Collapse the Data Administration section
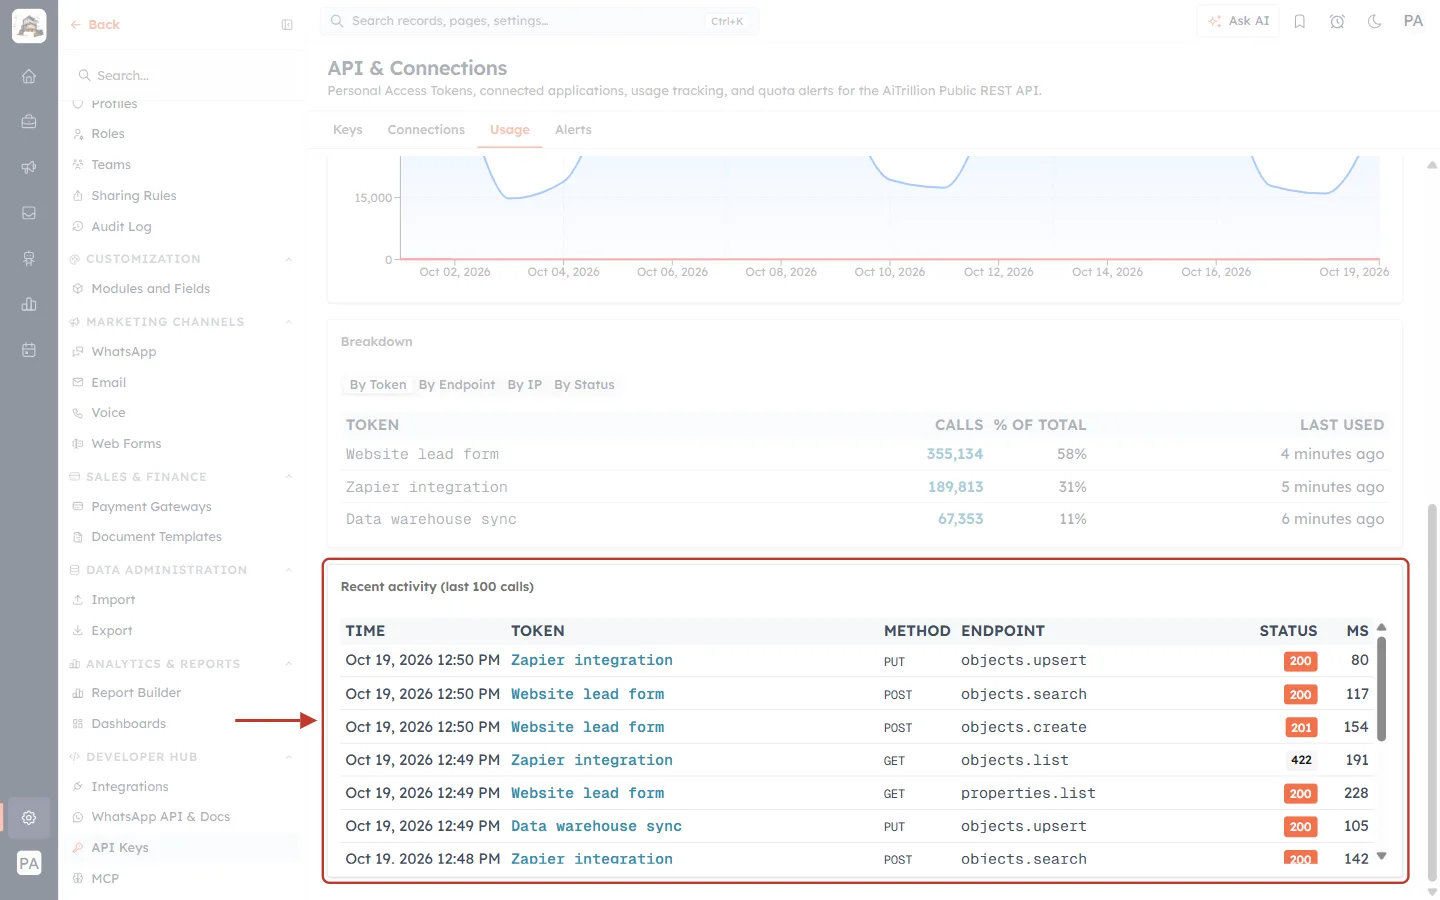 tap(289, 570)
